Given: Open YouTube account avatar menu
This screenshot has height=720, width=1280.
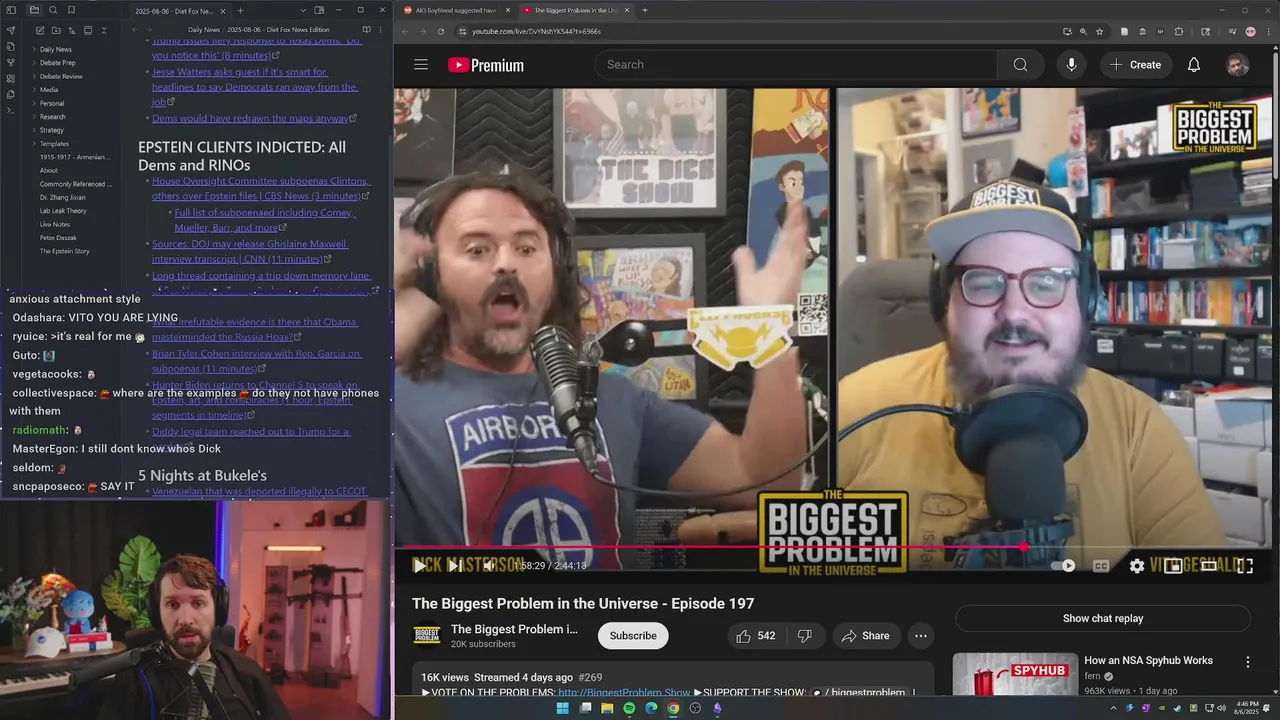Looking at the screenshot, I should pyautogui.click(x=1238, y=65).
